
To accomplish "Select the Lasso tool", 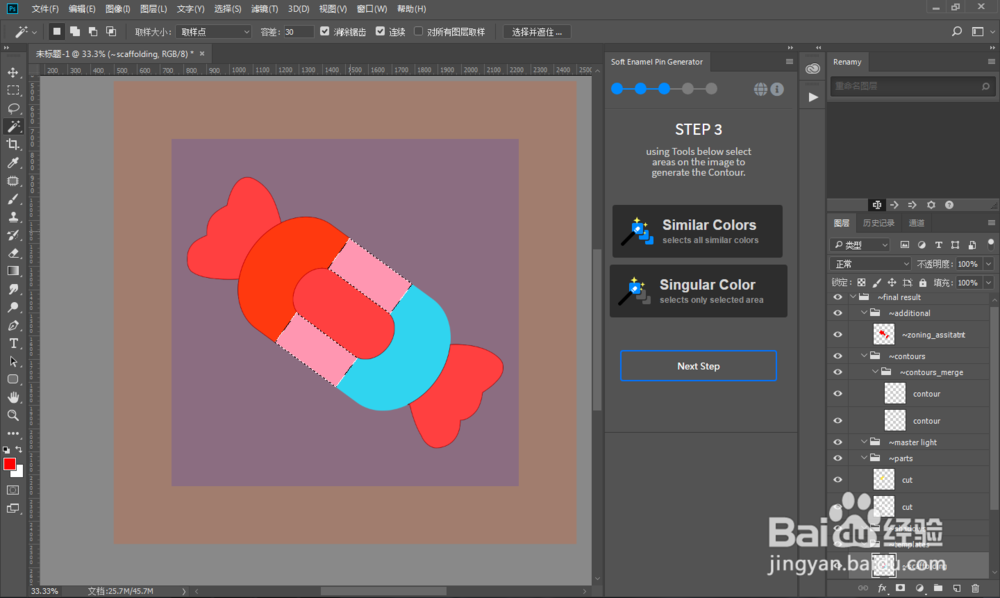I will point(13,108).
